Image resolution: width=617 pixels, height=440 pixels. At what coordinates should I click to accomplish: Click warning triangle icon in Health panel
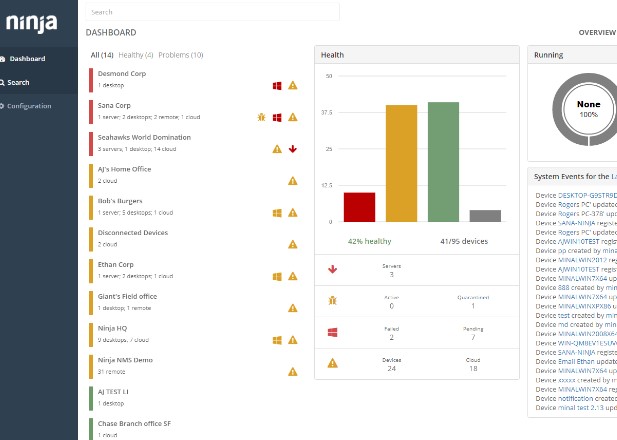333,363
